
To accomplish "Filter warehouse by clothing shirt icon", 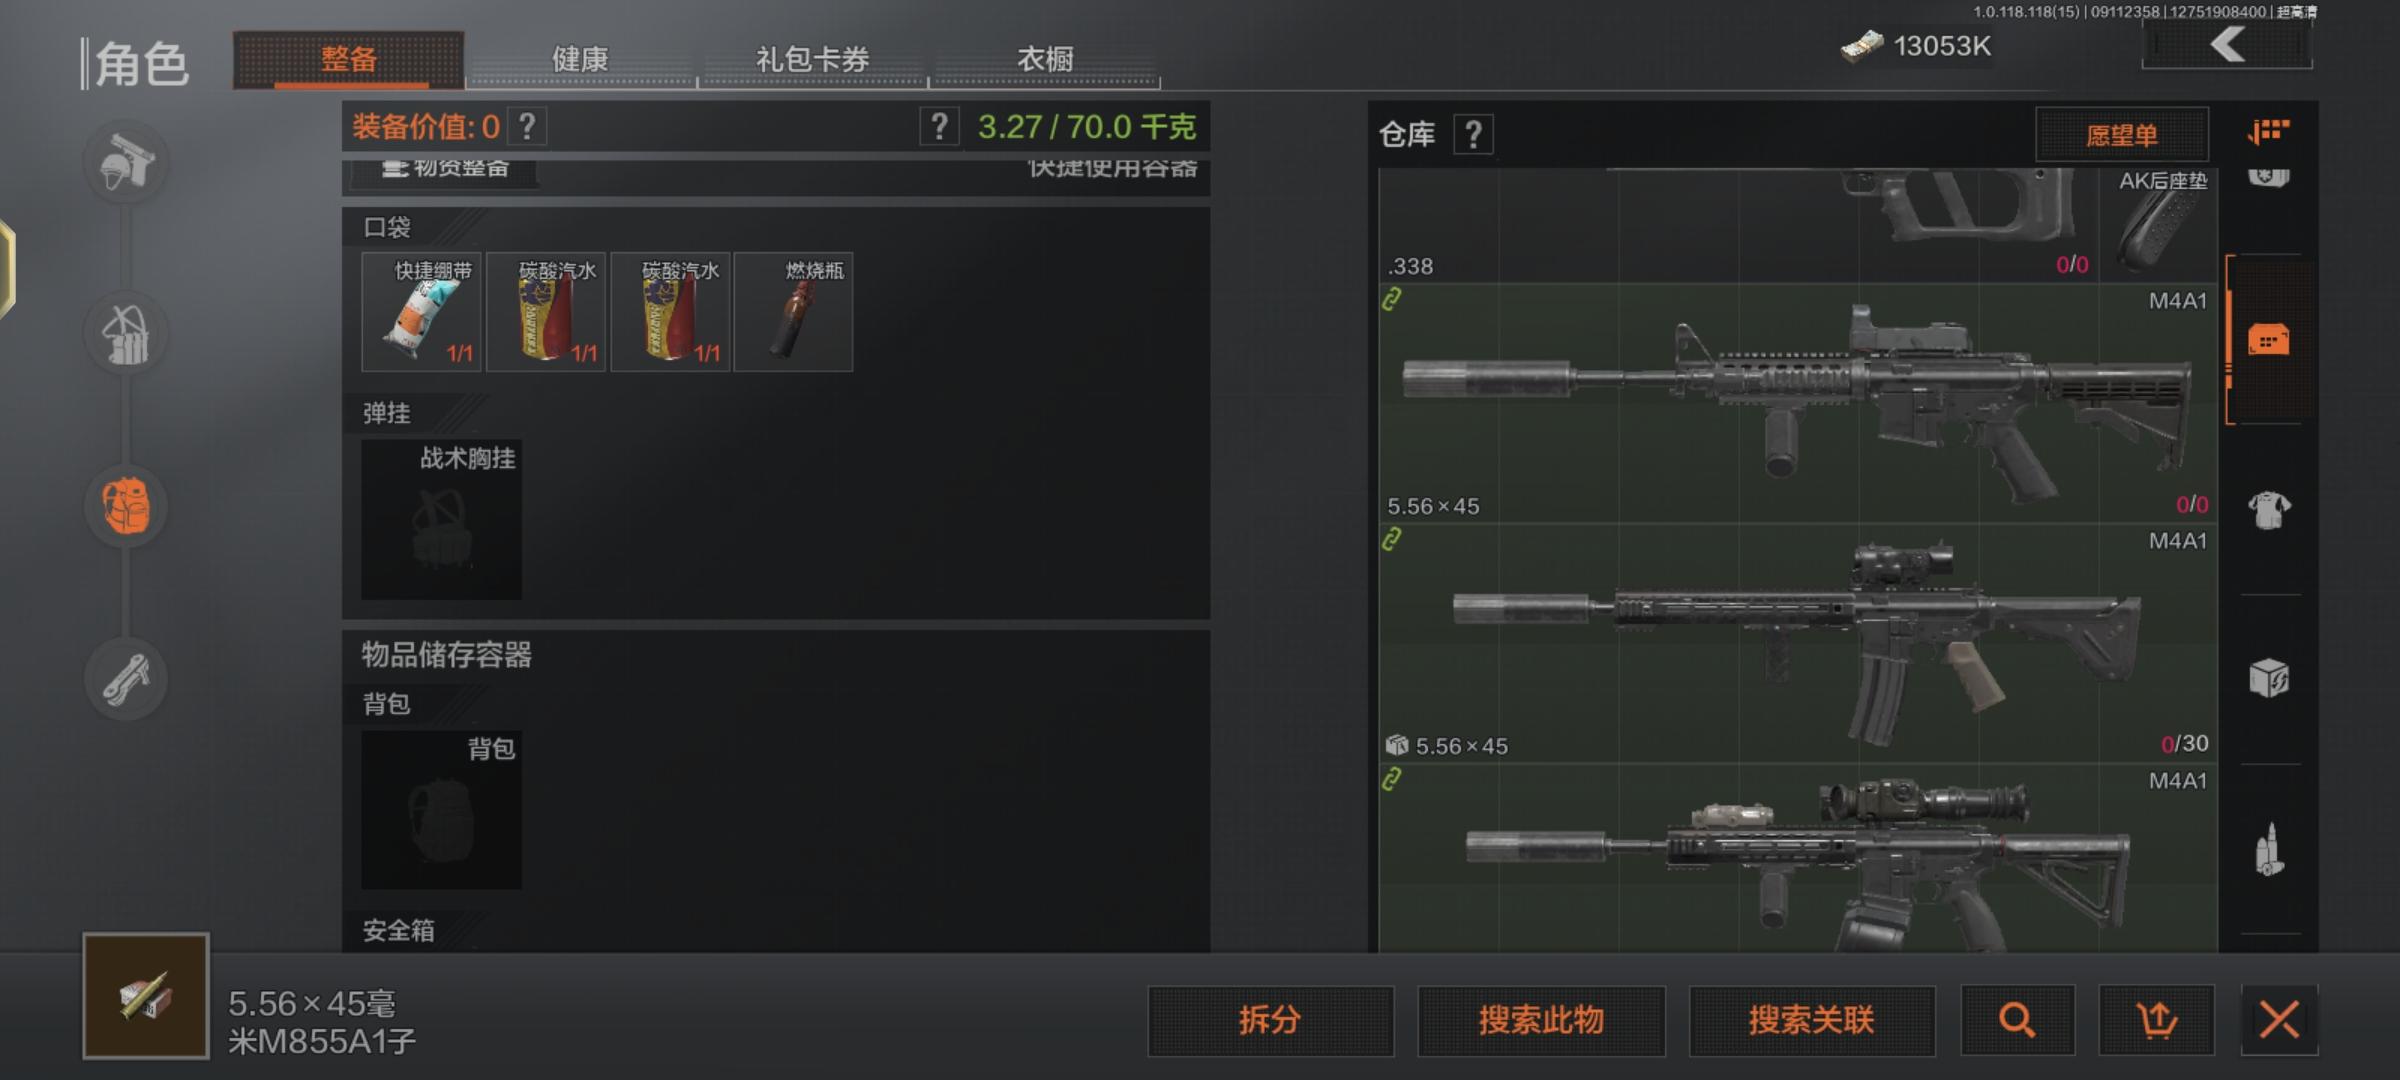I will [2269, 510].
